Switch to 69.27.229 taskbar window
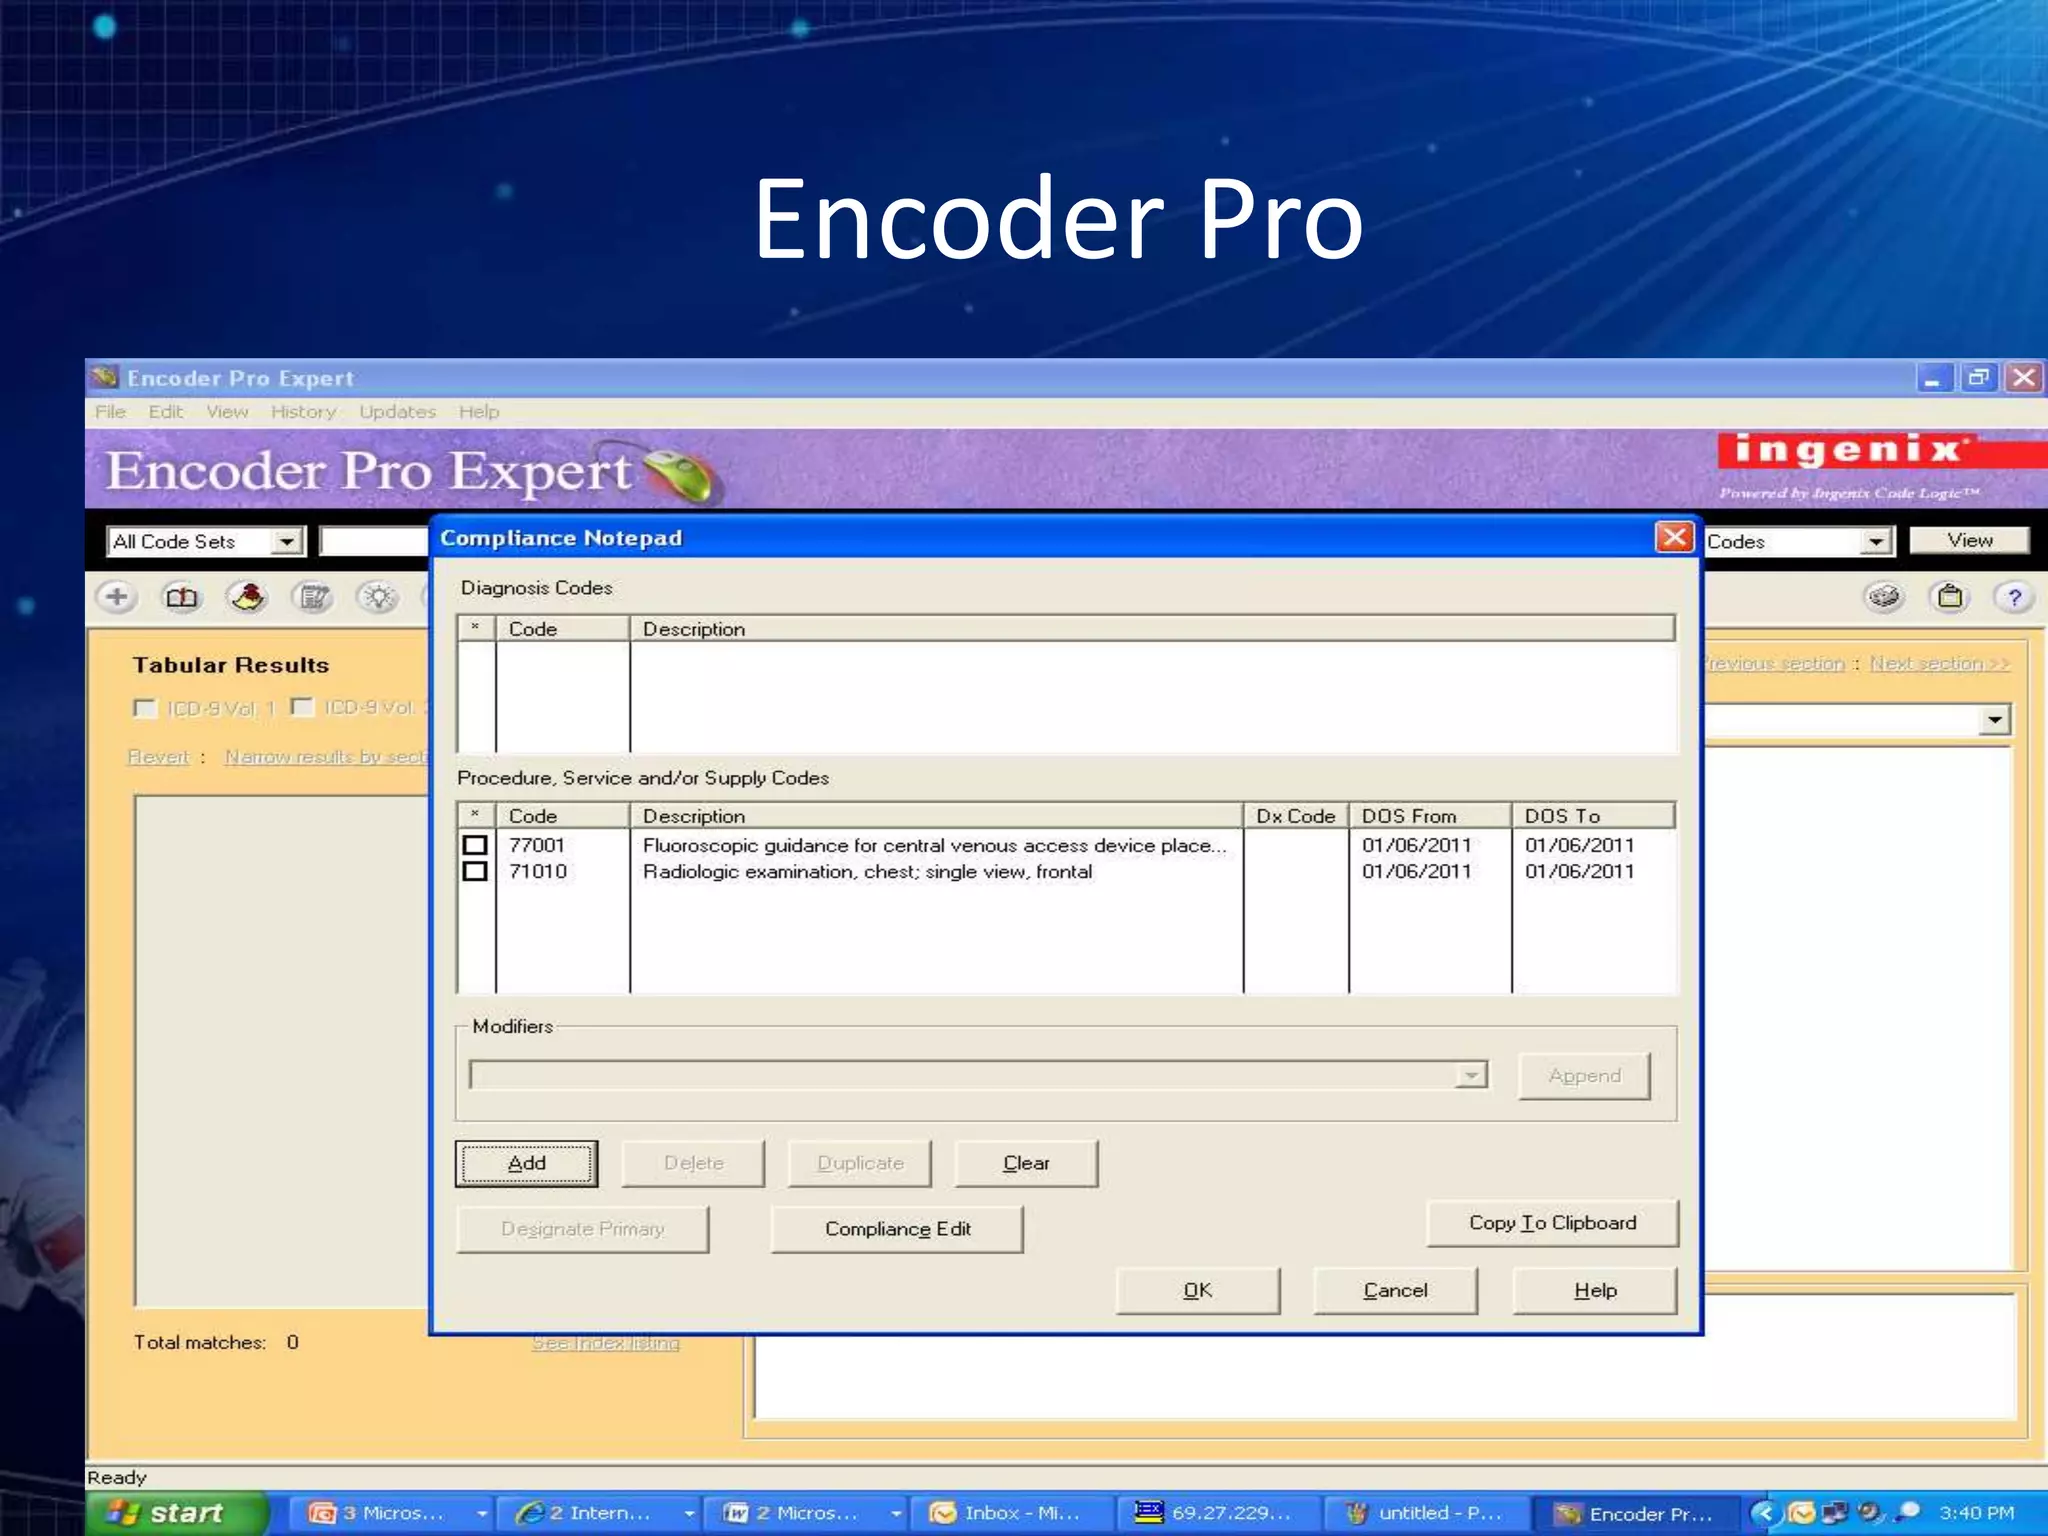The height and width of the screenshot is (1536, 2048). pyautogui.click(x=1217, y=1513)
